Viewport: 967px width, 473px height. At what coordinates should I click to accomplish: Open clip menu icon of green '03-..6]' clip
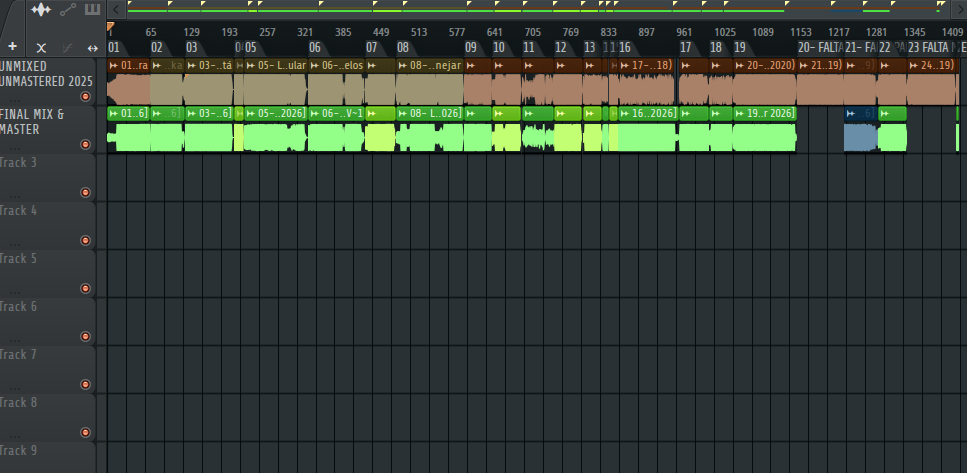pos(191,113)
